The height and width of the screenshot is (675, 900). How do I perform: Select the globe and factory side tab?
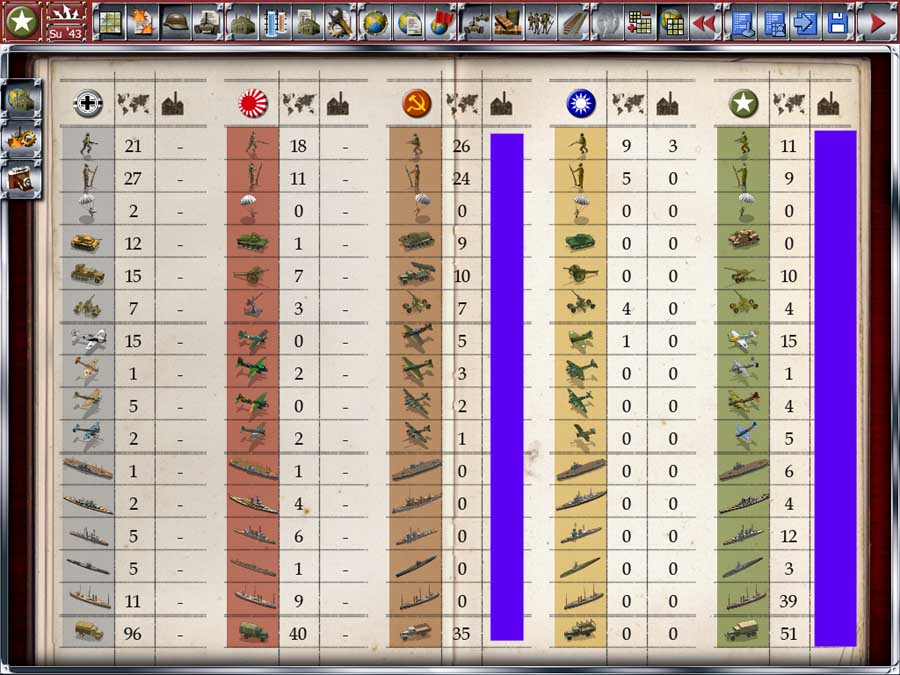pos(22,99)
